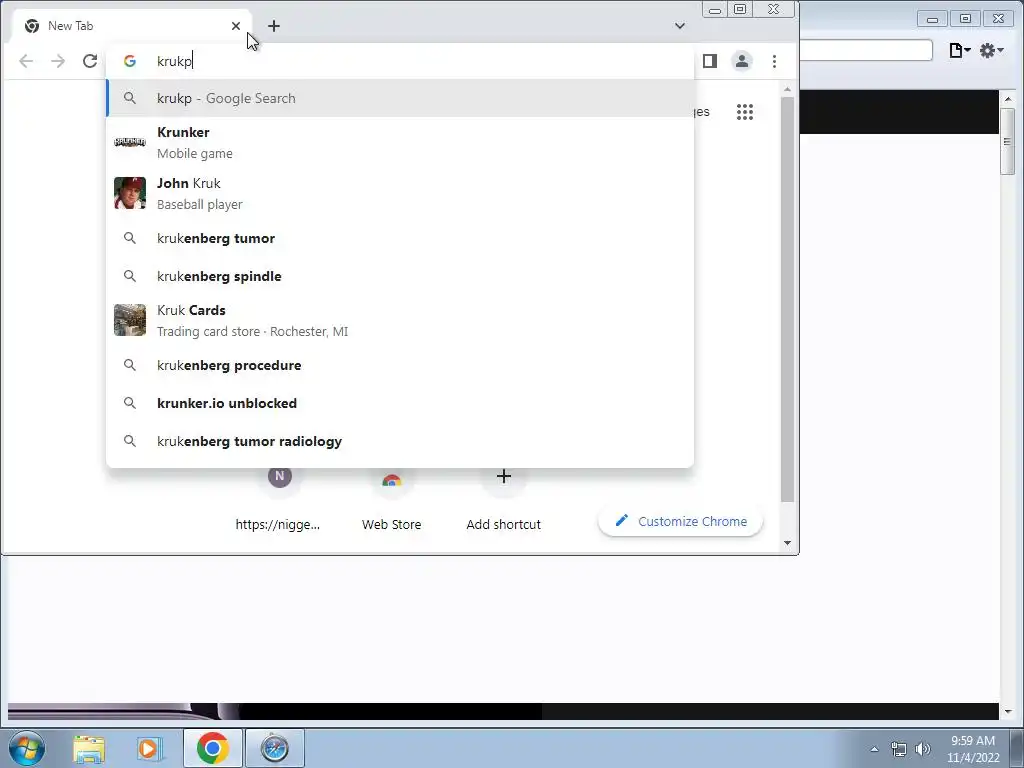Click the New Tab tab
The width and height of the screenshot is (1024, 768).
pyautogui.click(x=131, y=26)
